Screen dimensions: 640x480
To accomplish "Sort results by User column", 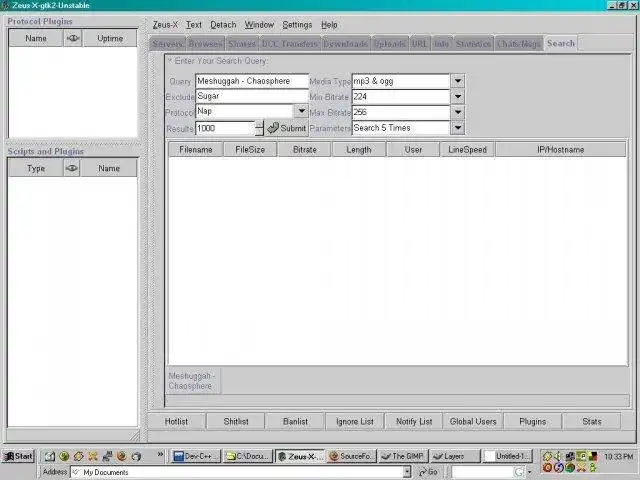I will click(x=413, y=150).
